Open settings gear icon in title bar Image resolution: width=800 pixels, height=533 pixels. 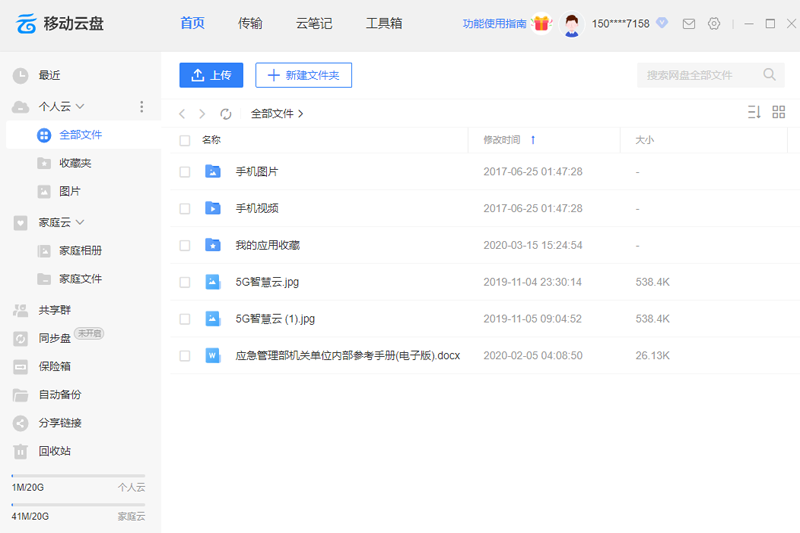click(714, 23)
